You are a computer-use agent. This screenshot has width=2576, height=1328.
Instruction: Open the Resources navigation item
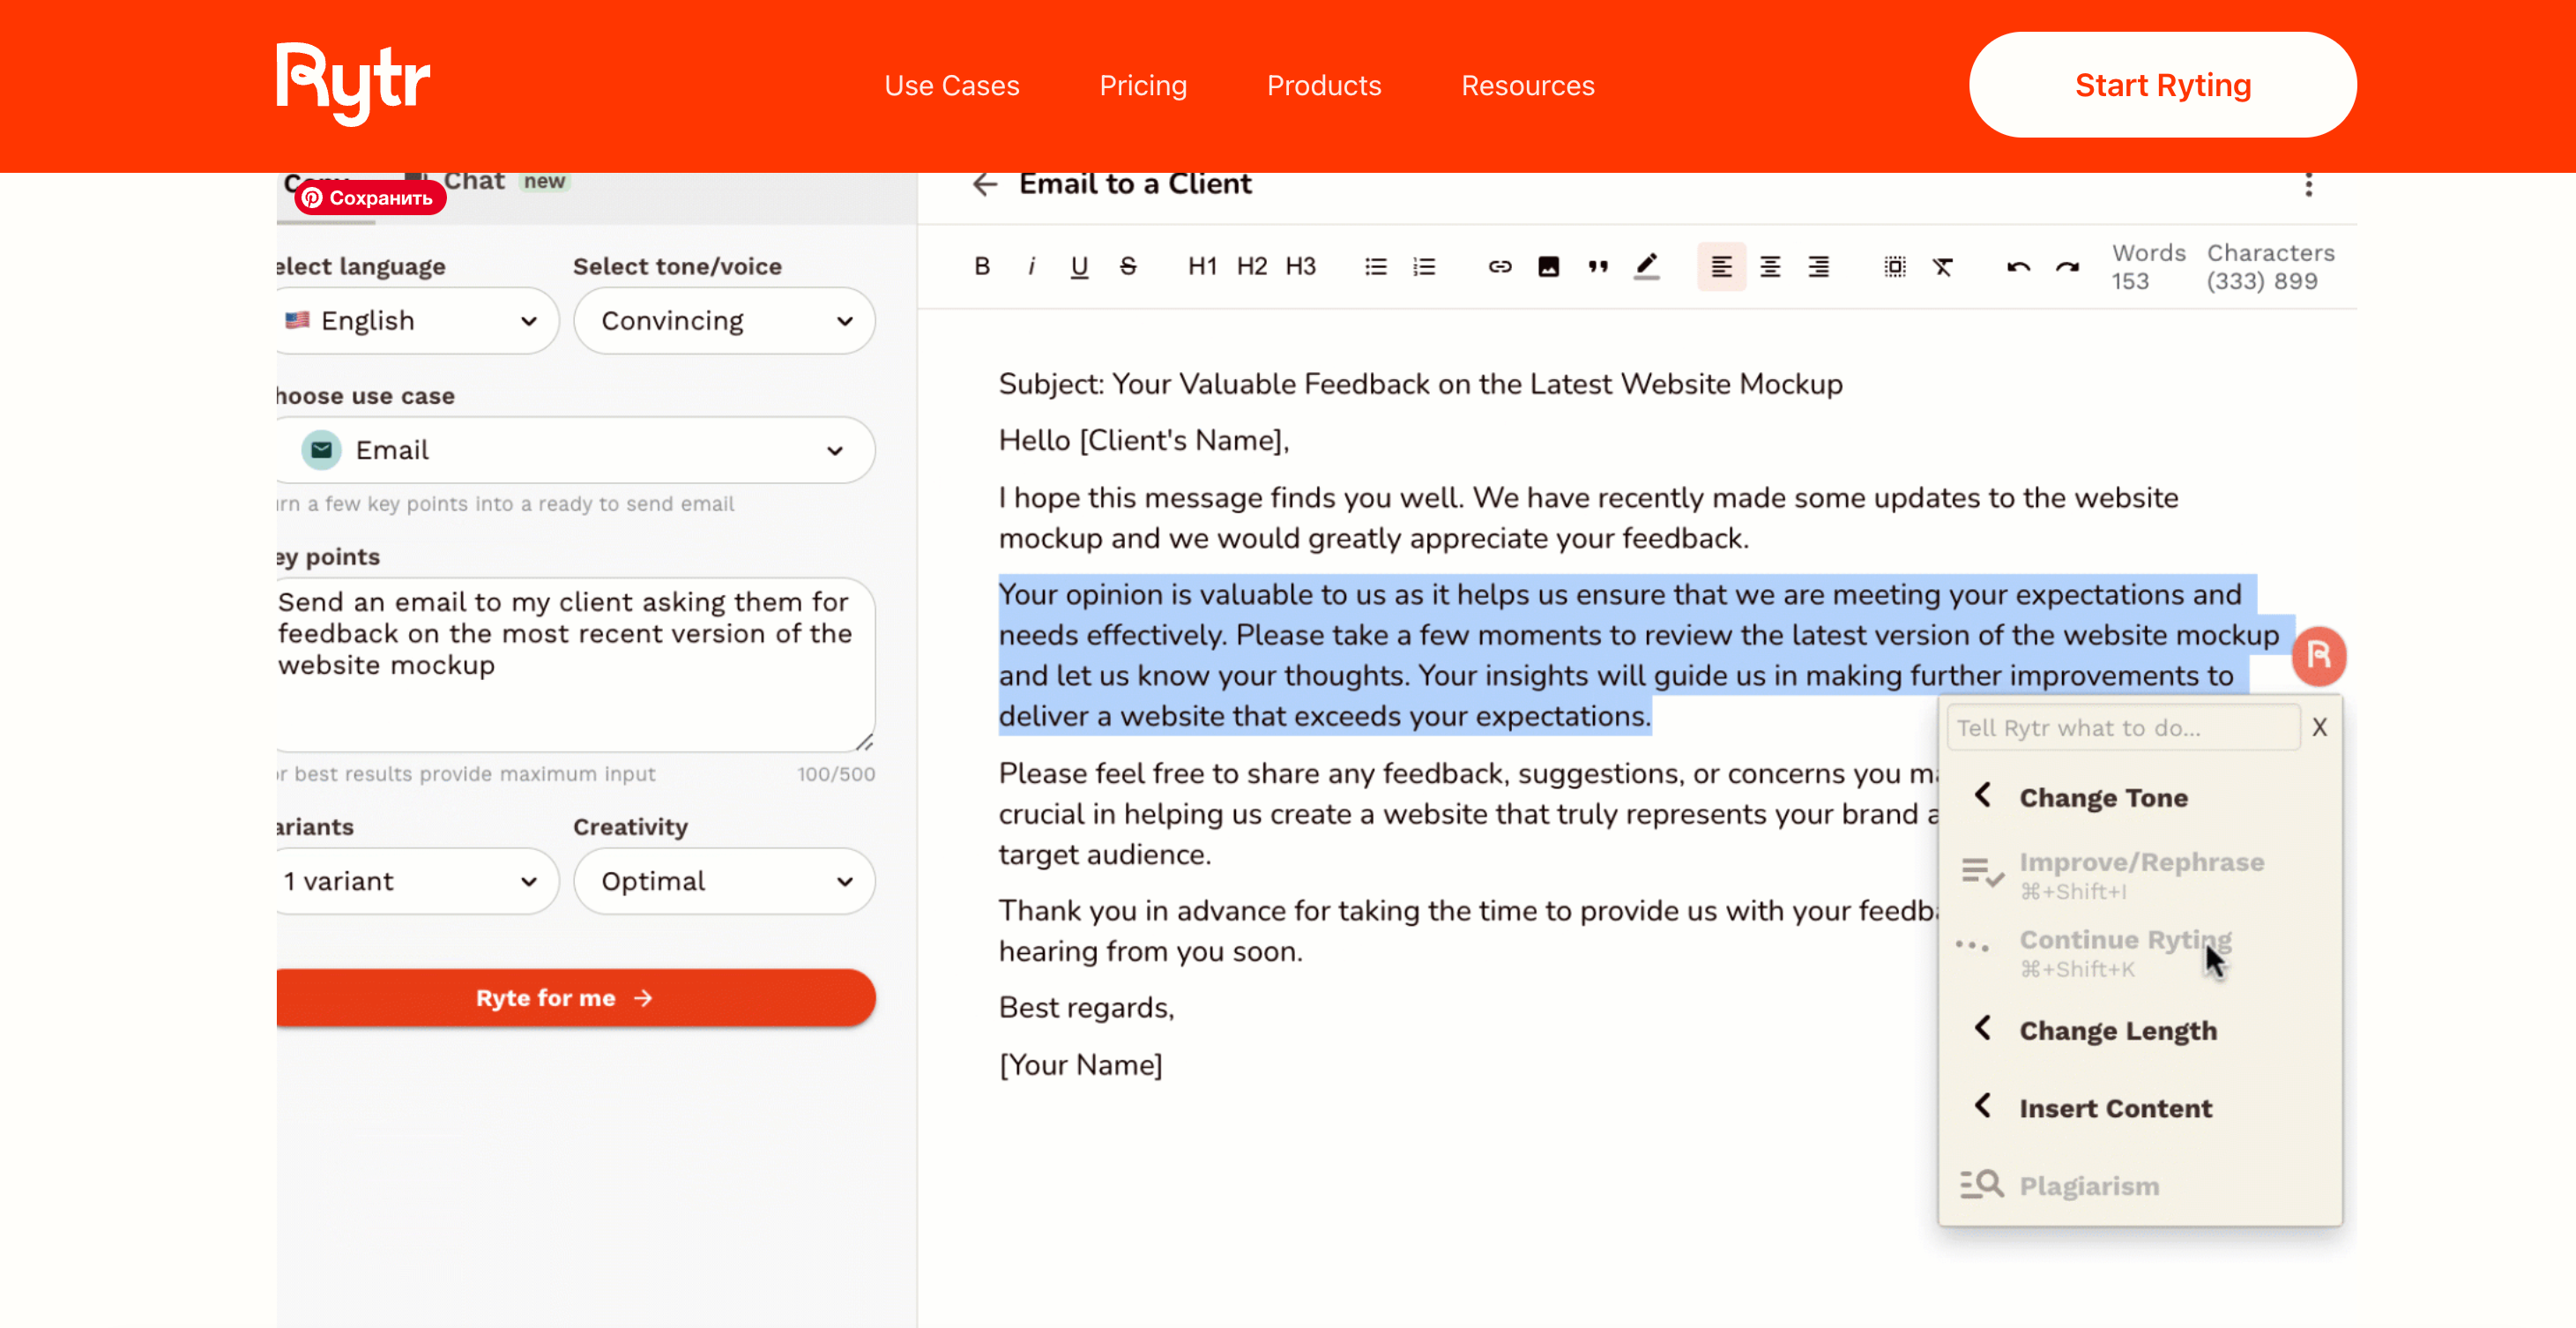(1527, 85)
